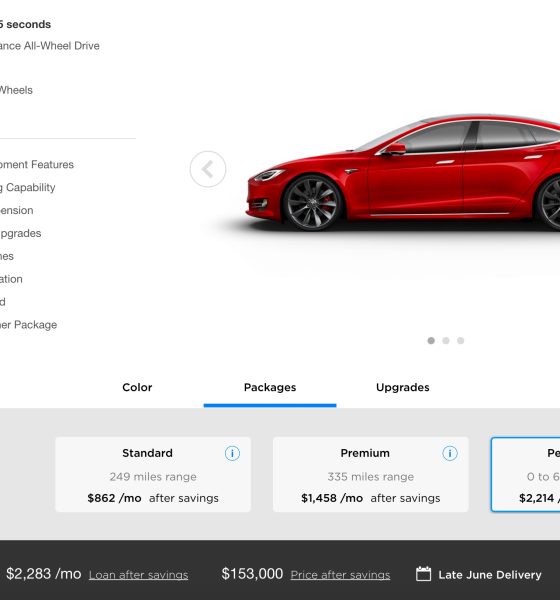This screenshot has height=600, width=560.
Task: Switch to the Upgrades tab
Action: [x=403, y=387]
